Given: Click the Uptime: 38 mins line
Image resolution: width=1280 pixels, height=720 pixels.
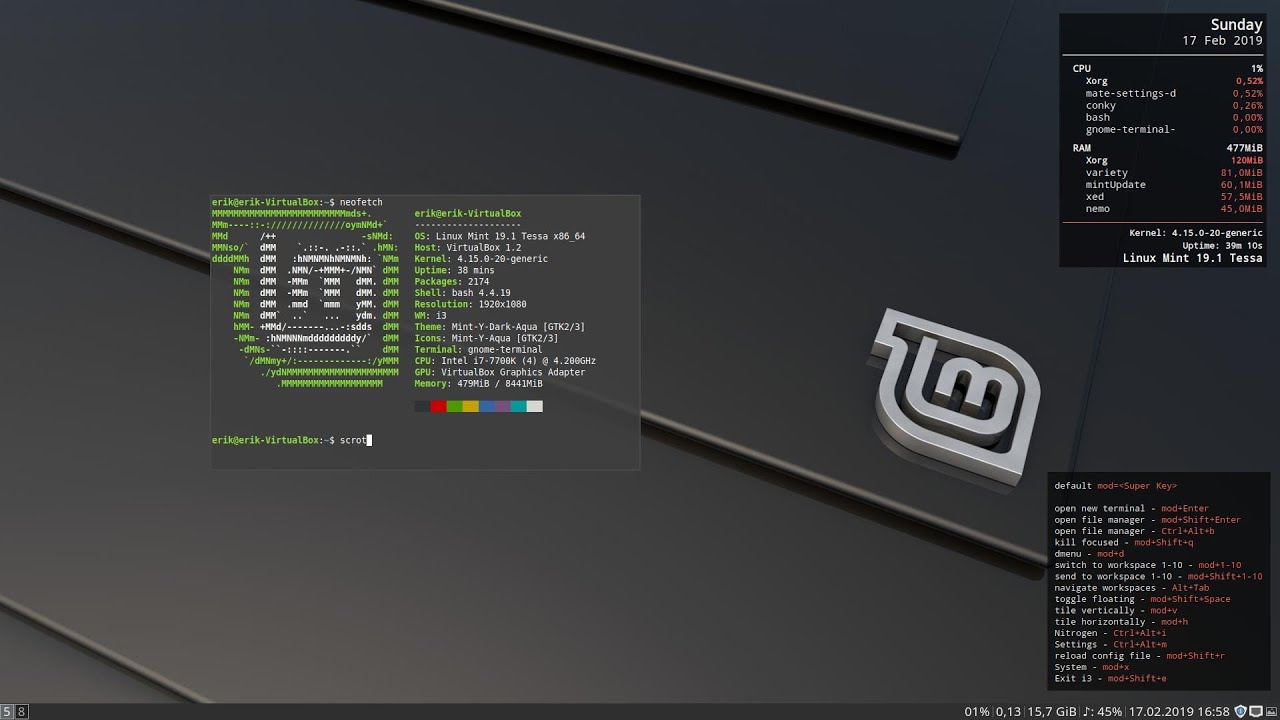Looking at the screenshot, I should pyautogui.click(x=454, y=270).
